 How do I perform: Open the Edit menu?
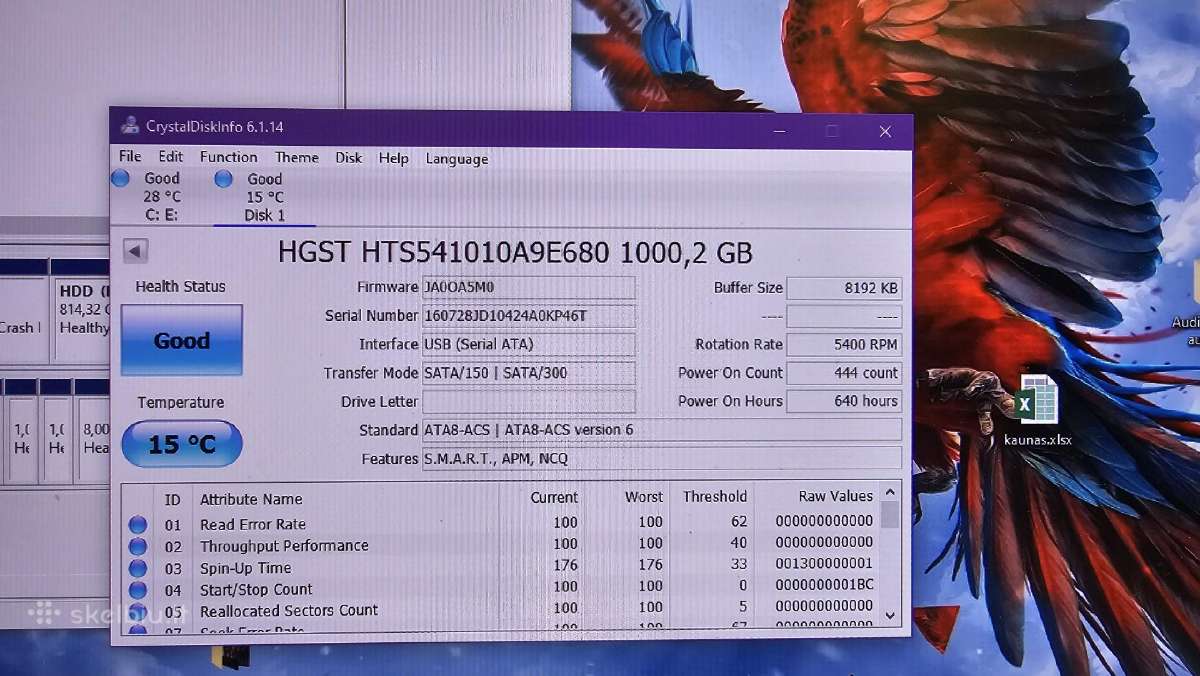pyautogui.click(x=170, y=157)
